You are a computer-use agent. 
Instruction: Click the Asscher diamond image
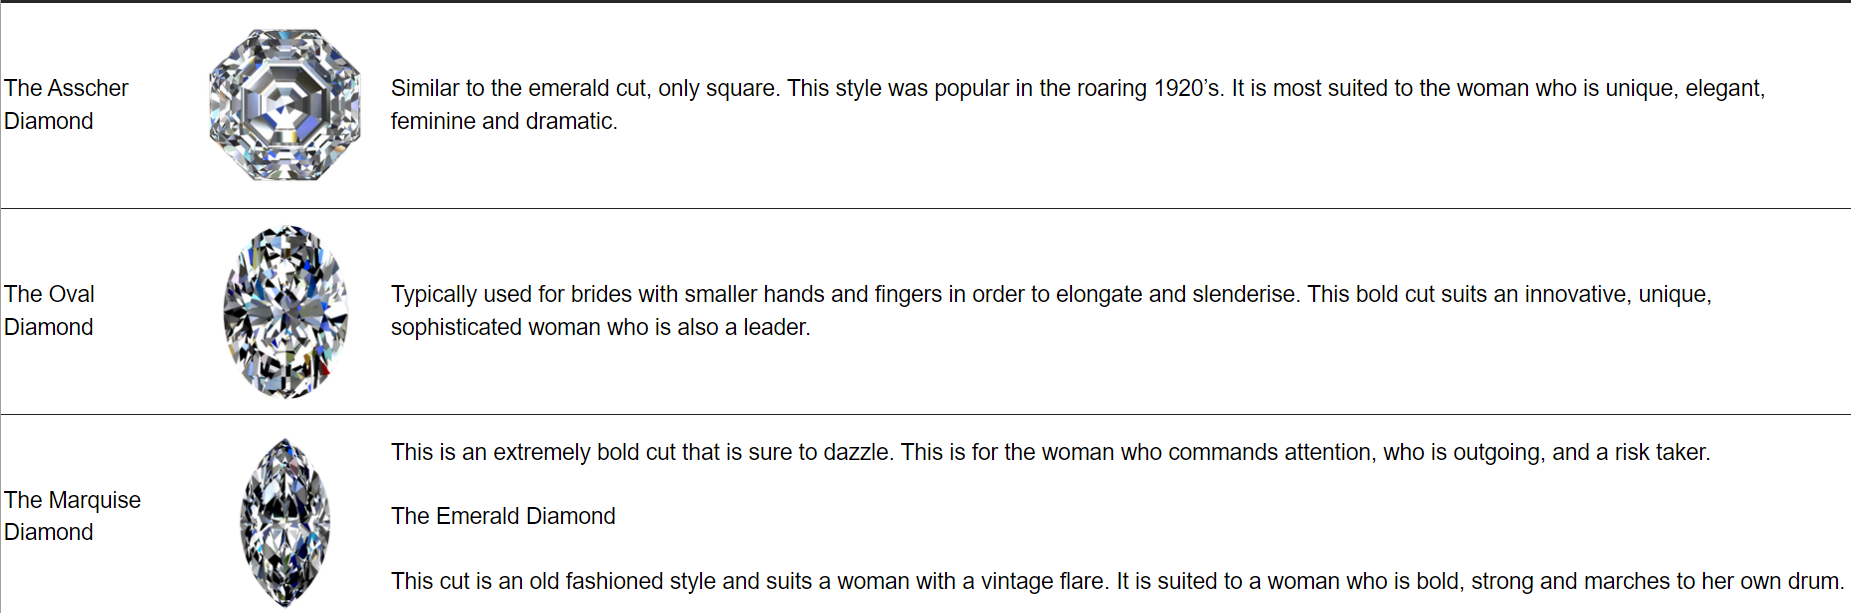[x=285, y=105]
